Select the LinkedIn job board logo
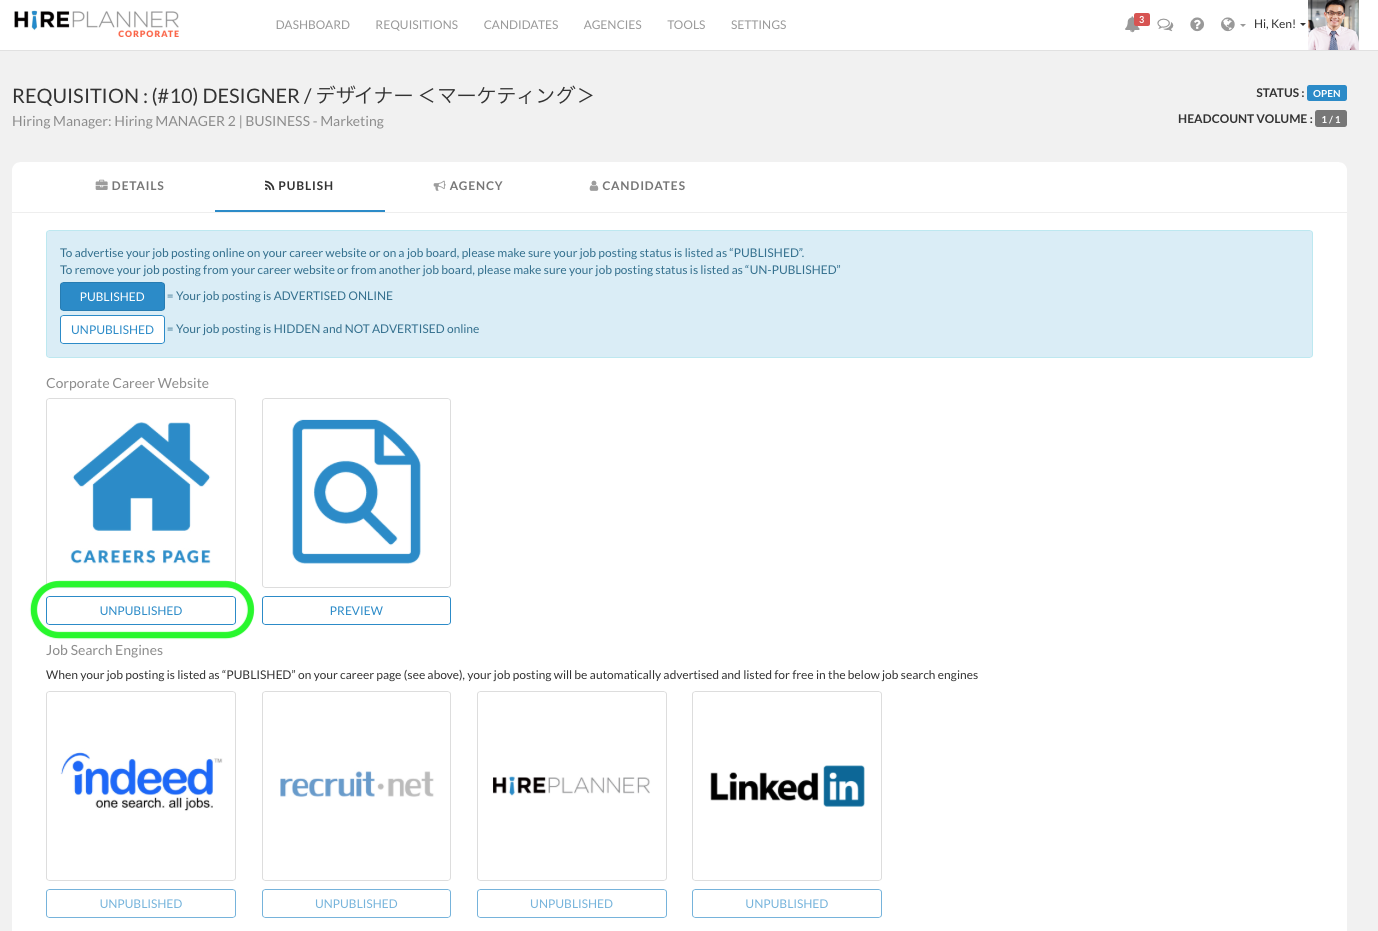This screenshot has width=1378, height=931. click(786, 785)
